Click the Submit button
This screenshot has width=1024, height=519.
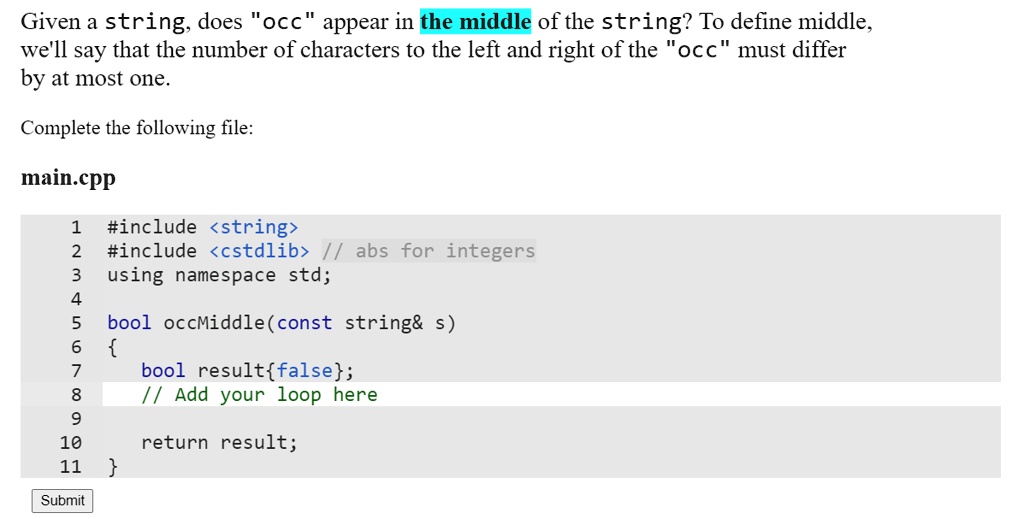tap(63, 501)
